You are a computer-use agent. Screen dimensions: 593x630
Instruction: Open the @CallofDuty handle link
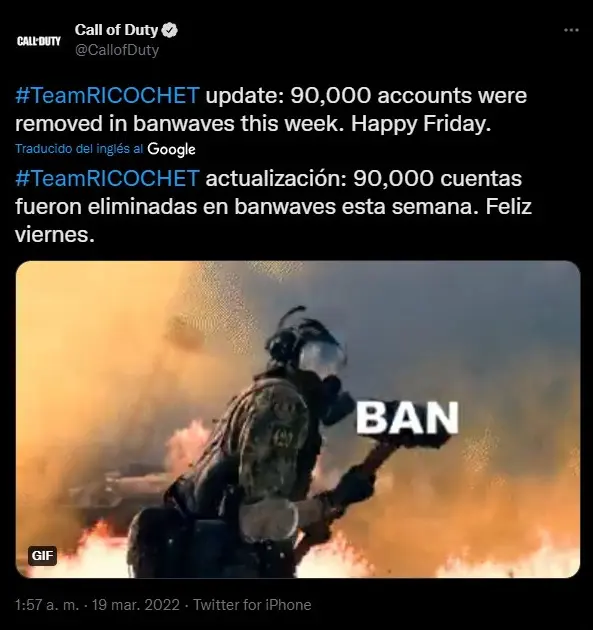click(117, 50)
